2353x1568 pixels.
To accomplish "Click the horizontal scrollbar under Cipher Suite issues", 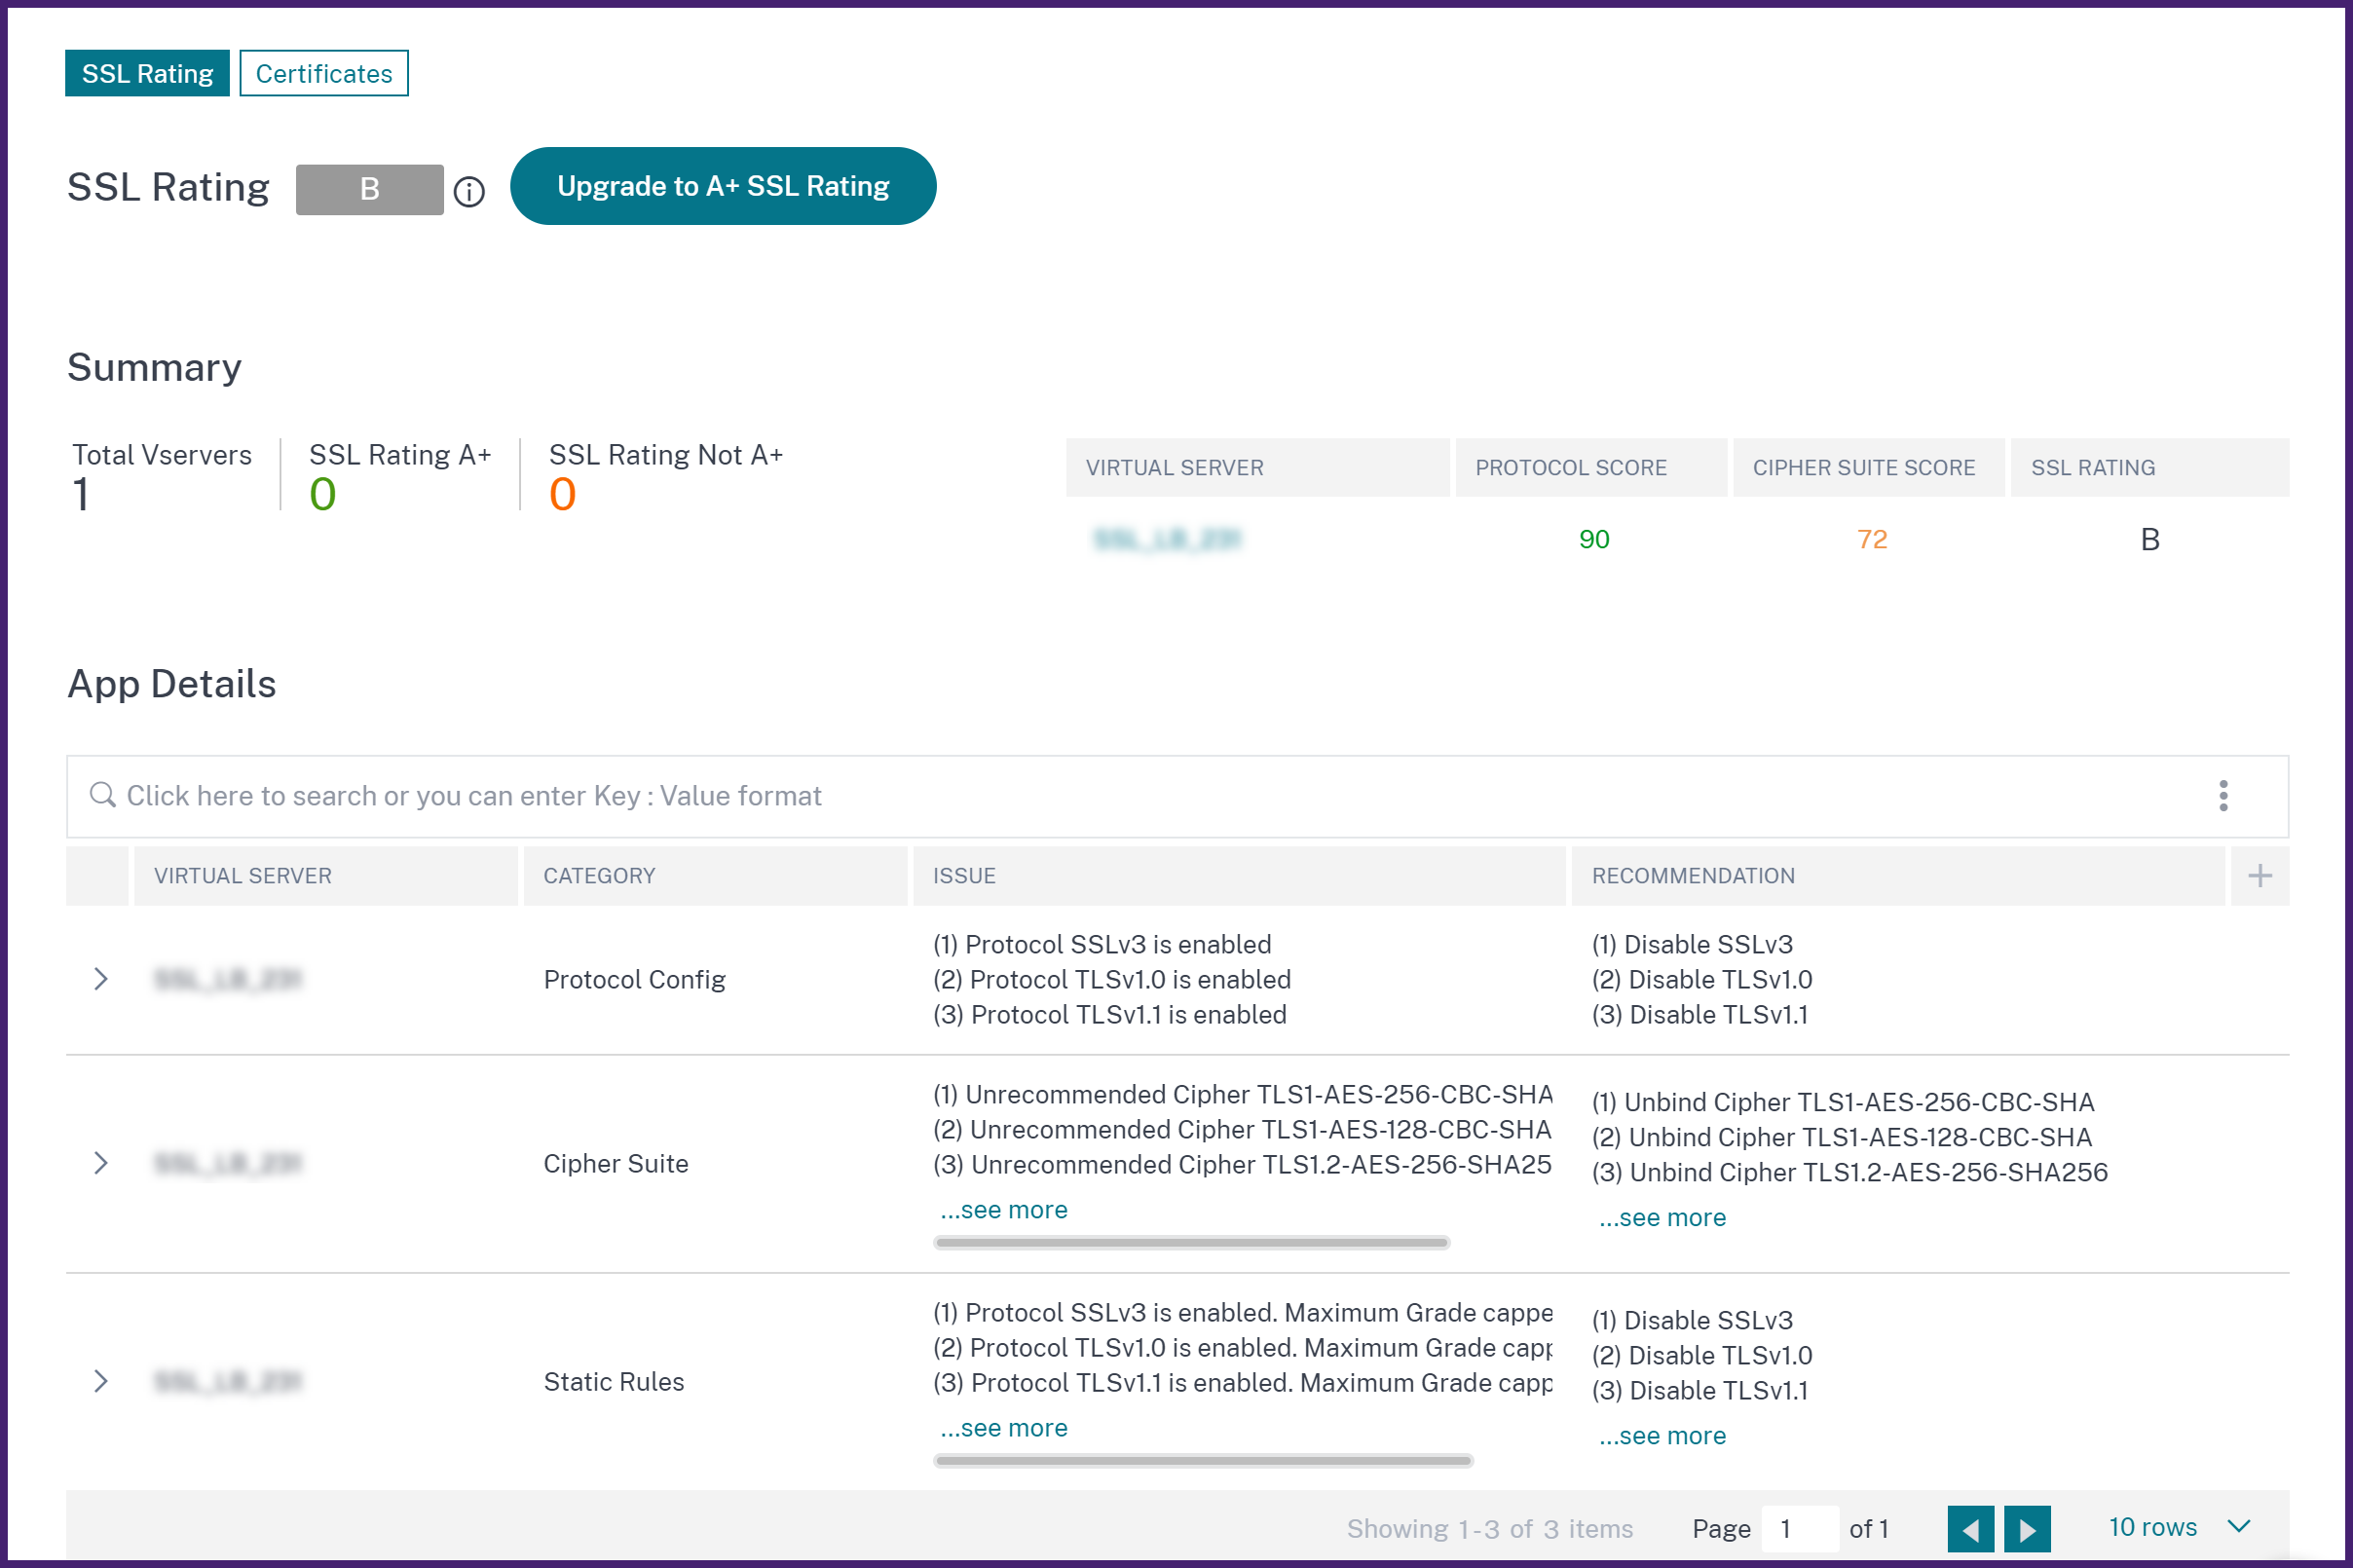I will click(x=1191, y=1243).
